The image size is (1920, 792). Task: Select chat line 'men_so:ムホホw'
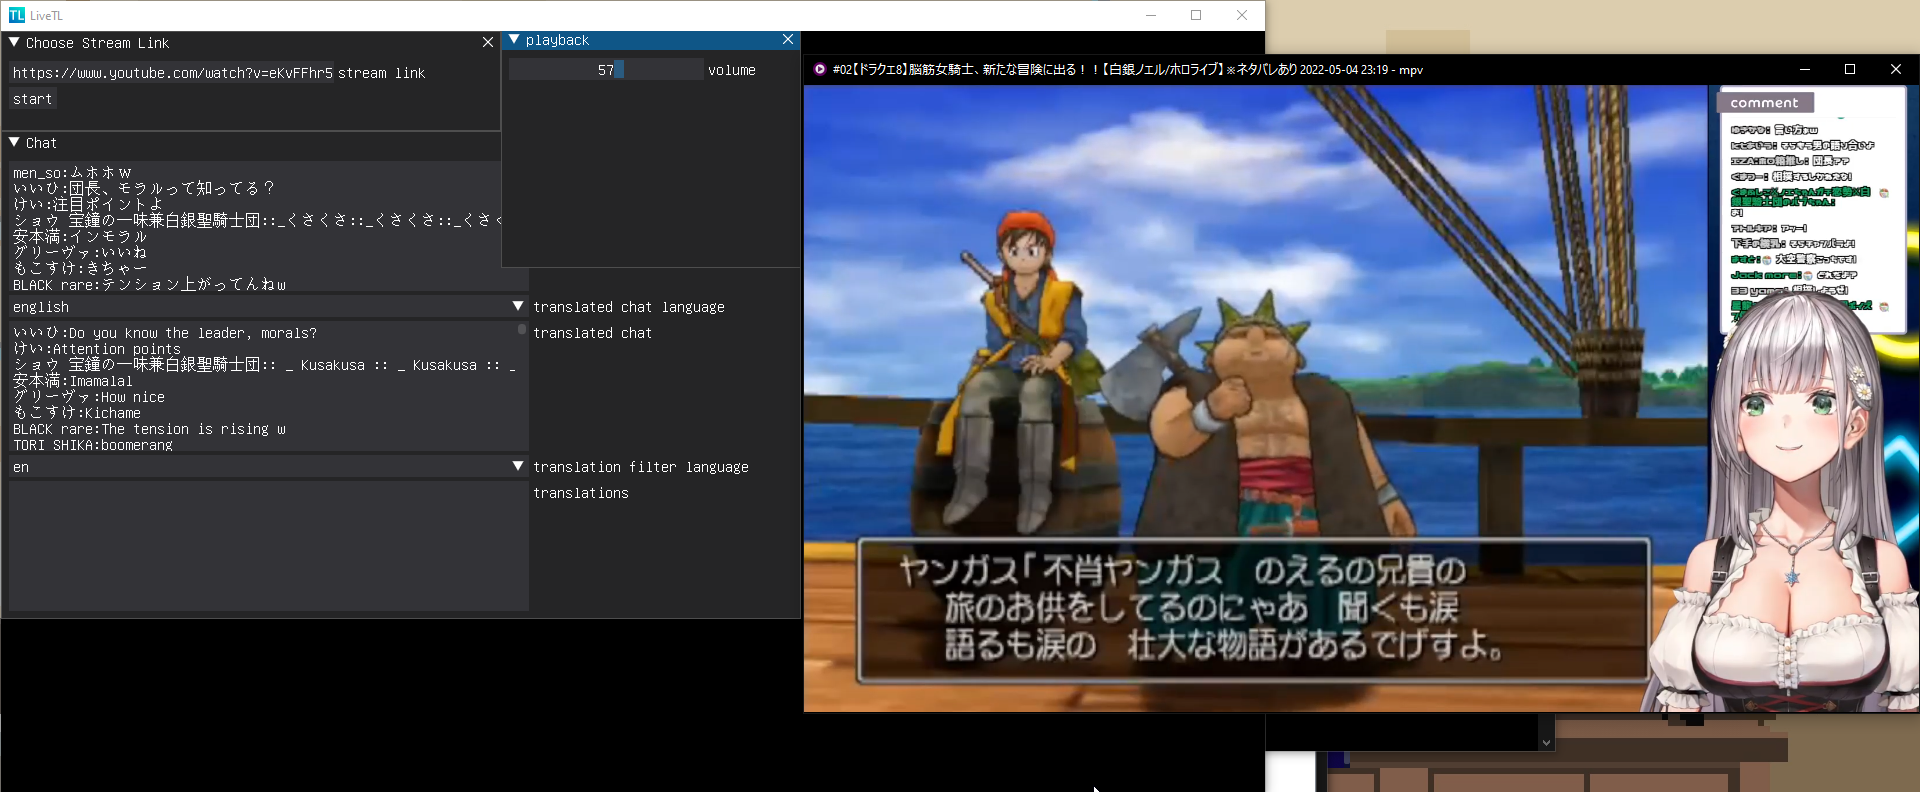72,173
